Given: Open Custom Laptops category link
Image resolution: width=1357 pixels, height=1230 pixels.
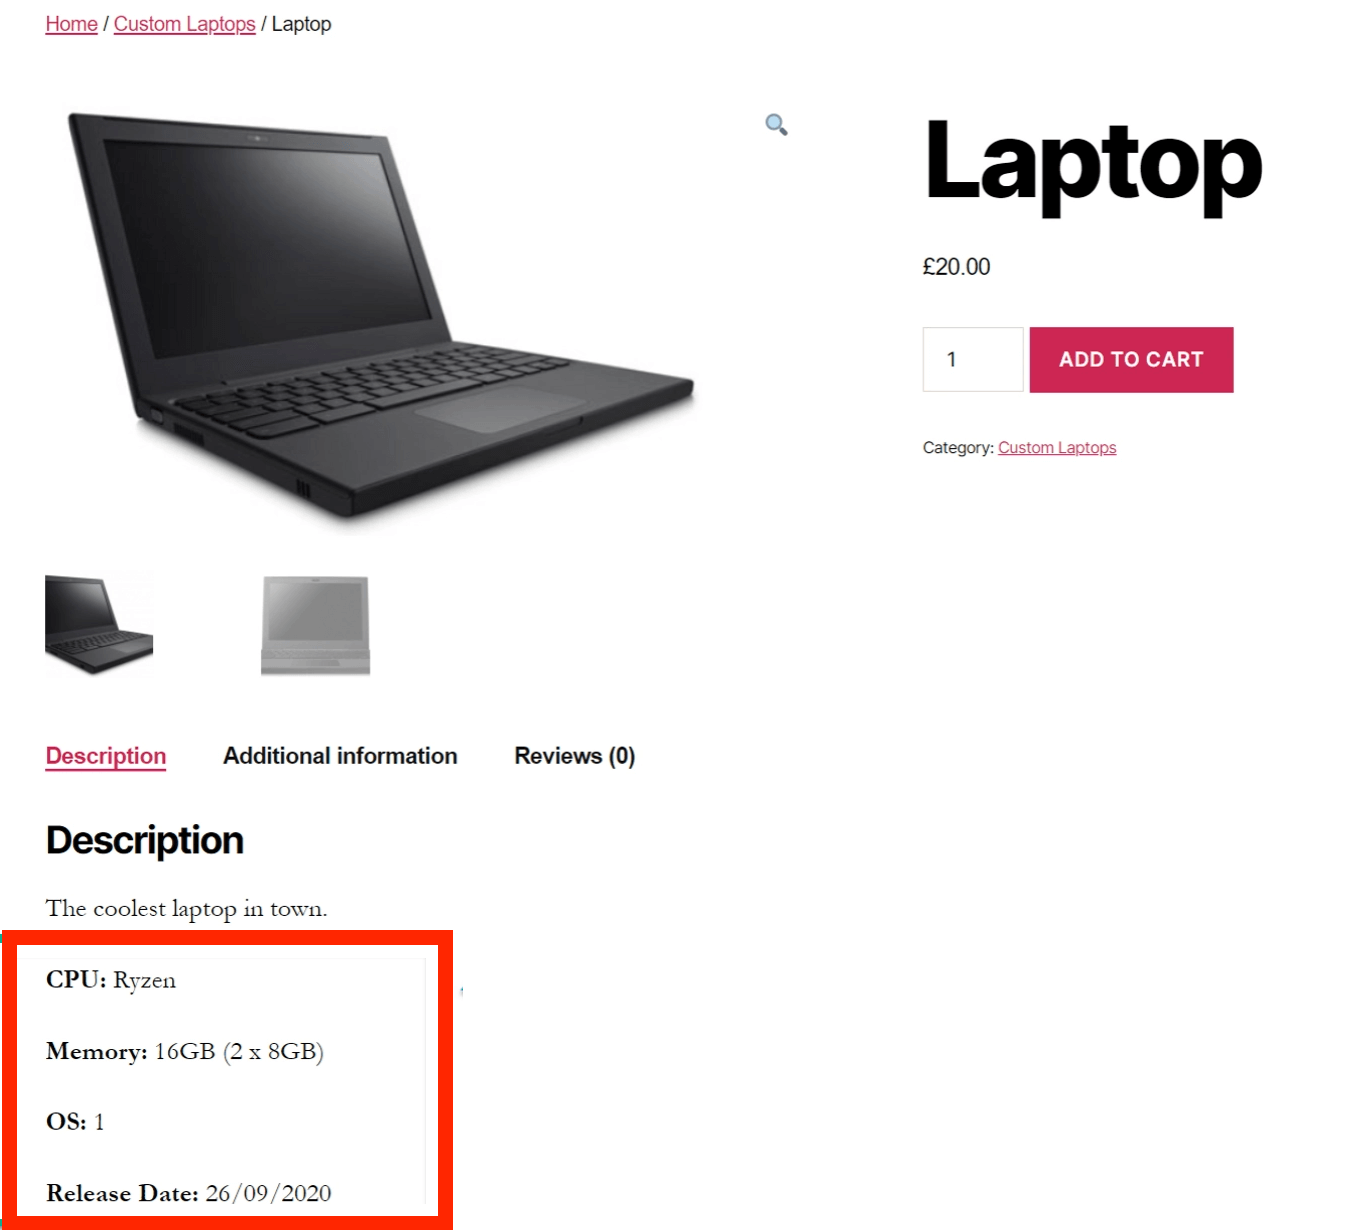Looking at the screenshot, I should click(x=1057, y=448).
